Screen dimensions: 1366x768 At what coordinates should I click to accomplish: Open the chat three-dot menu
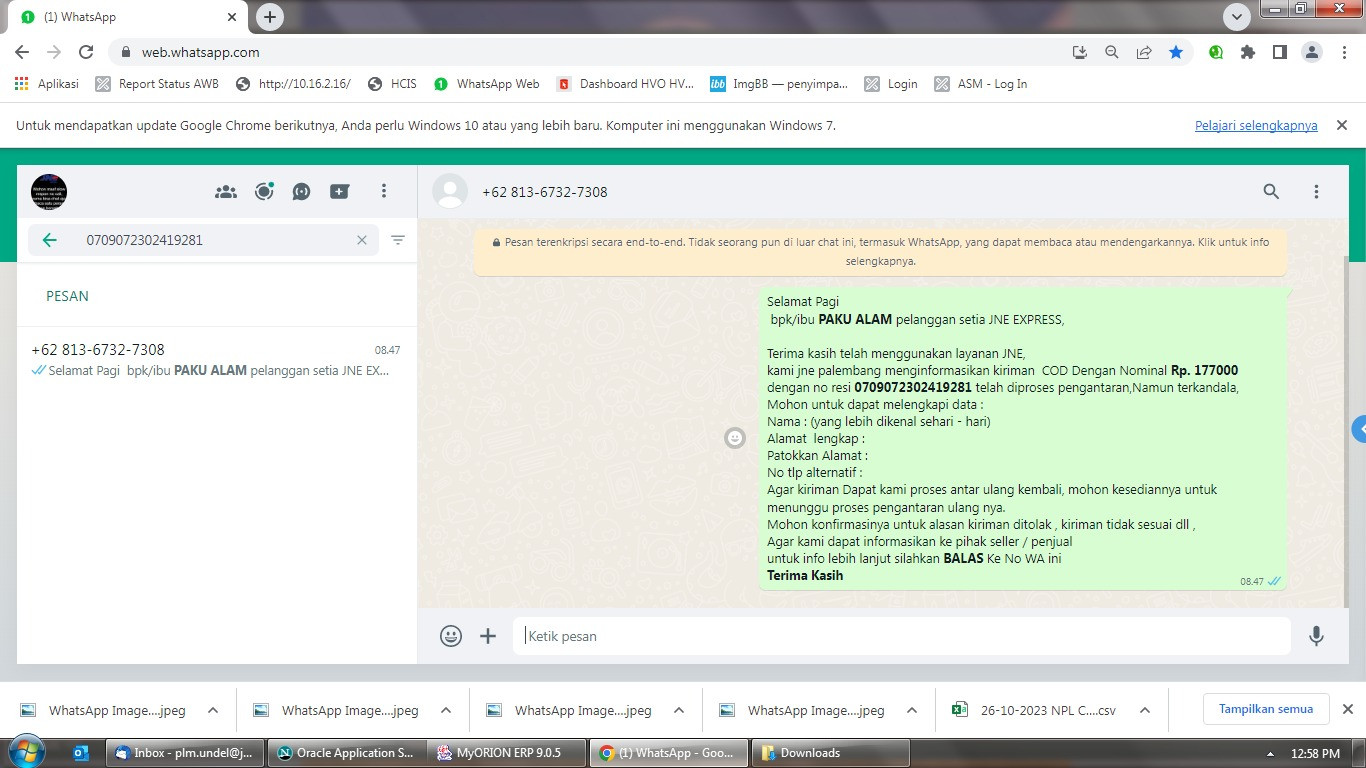[1317, 192]
